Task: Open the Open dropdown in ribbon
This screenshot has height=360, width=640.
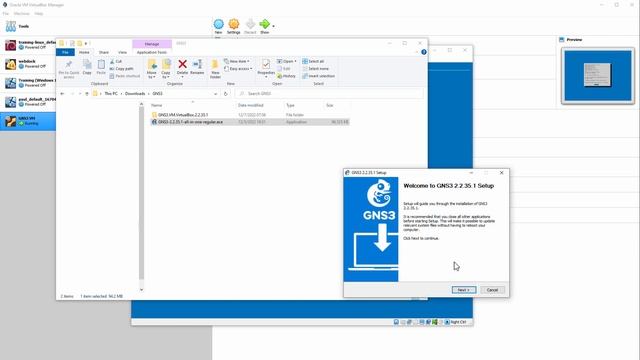Action: click(287, 61)
